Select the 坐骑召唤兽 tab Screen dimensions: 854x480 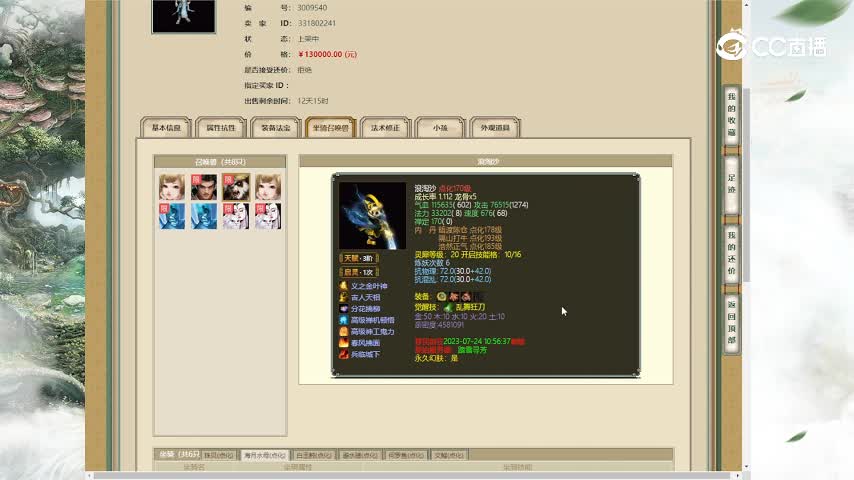tap(331, 127)
